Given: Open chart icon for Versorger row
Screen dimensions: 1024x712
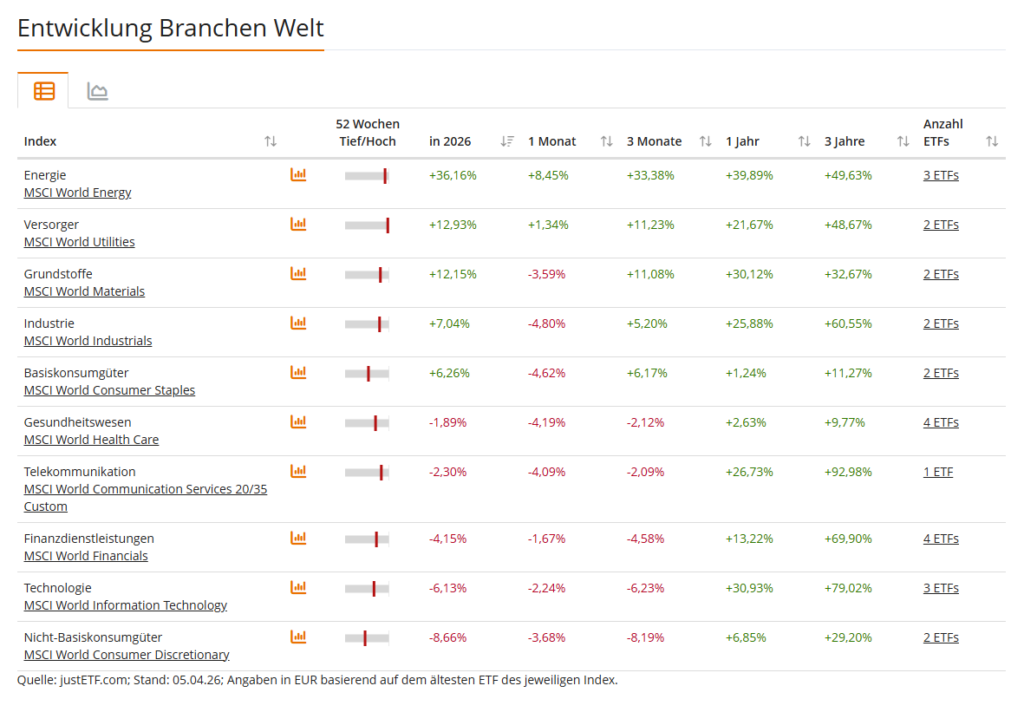Looking at the screenshot, I should pos(298,224).
